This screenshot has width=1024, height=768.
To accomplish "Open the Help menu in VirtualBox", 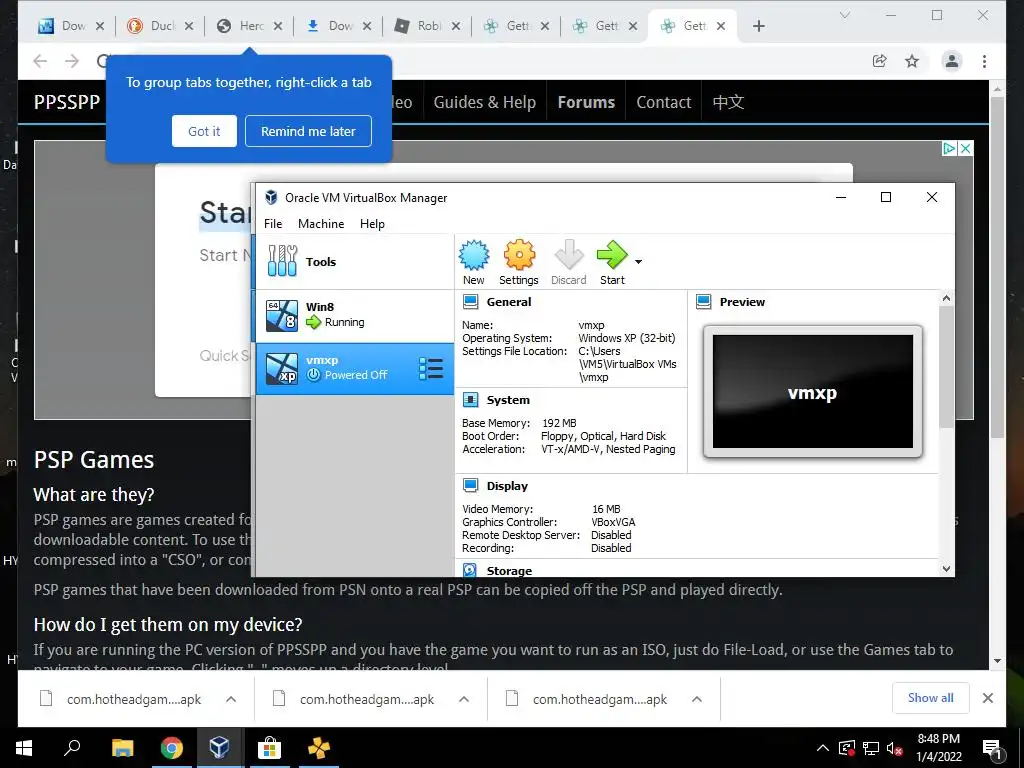I will pos(372,223).
